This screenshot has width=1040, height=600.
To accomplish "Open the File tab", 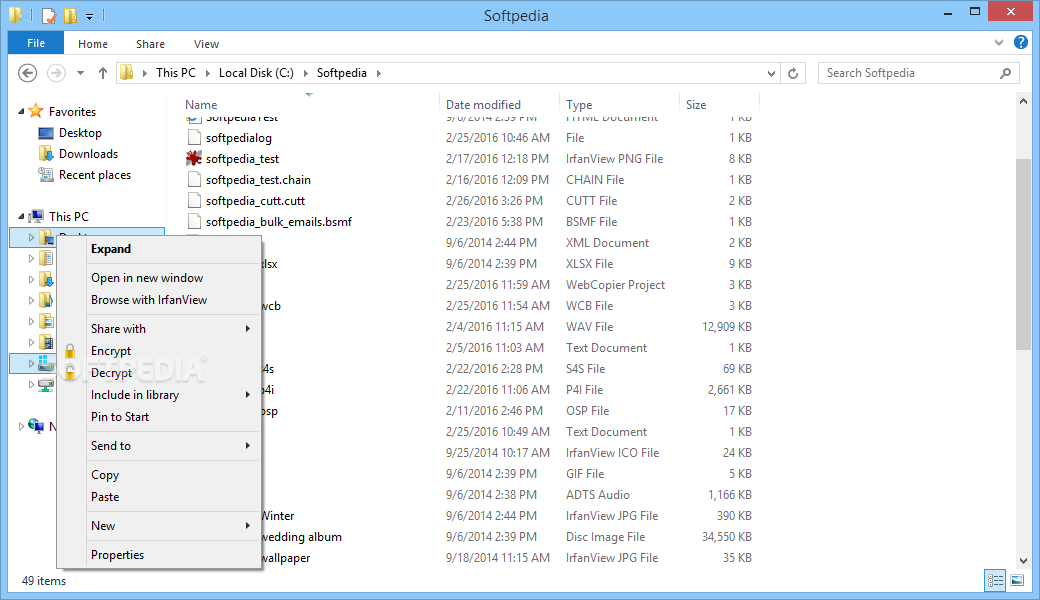I will [36, 43].
